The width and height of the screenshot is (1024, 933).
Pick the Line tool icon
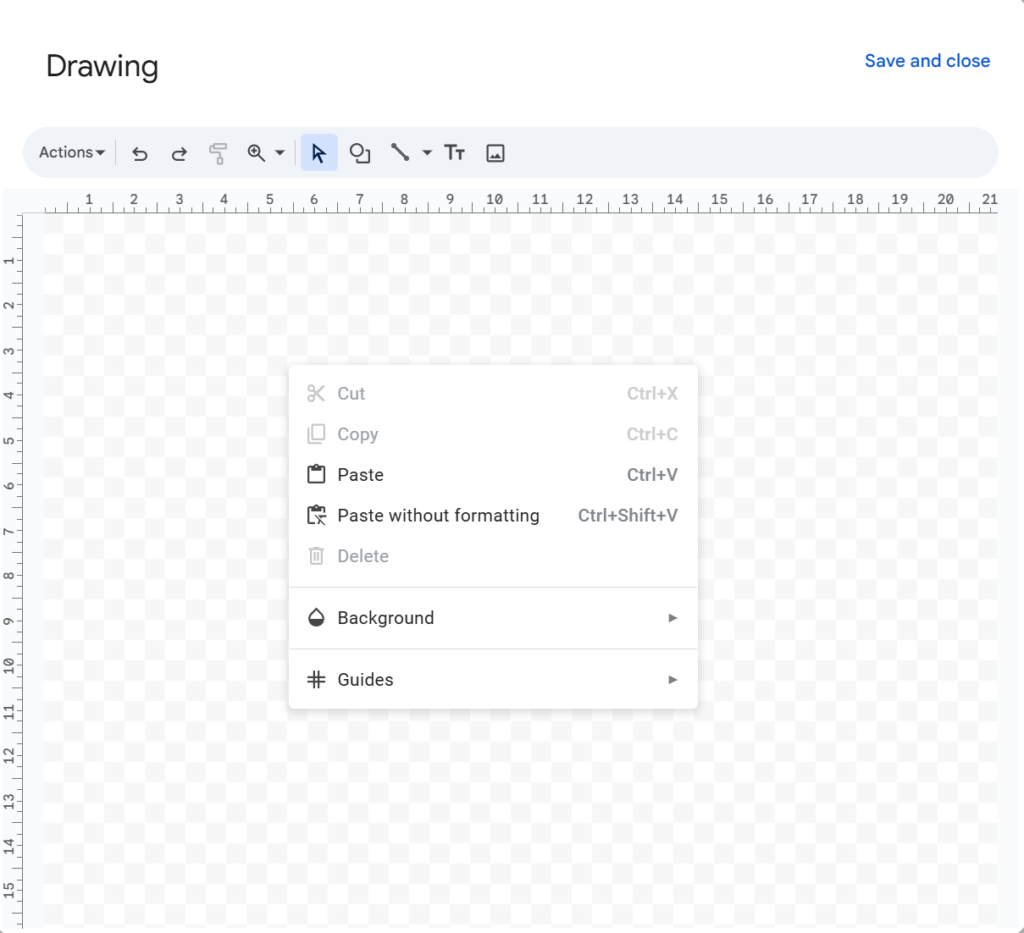click(400, 153)
